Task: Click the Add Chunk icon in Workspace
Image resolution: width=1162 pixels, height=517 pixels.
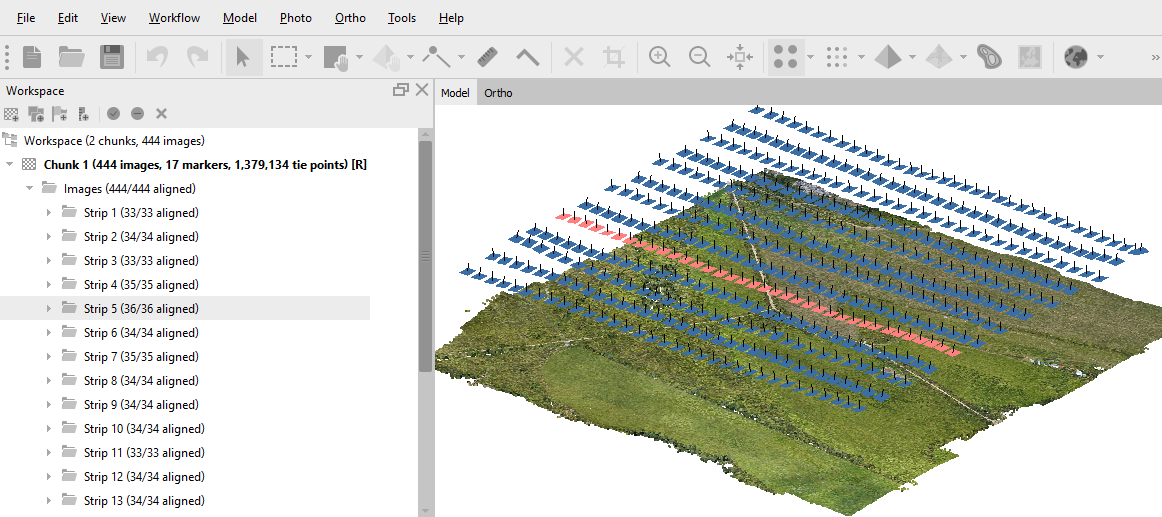Action: (x=12, y=114)
